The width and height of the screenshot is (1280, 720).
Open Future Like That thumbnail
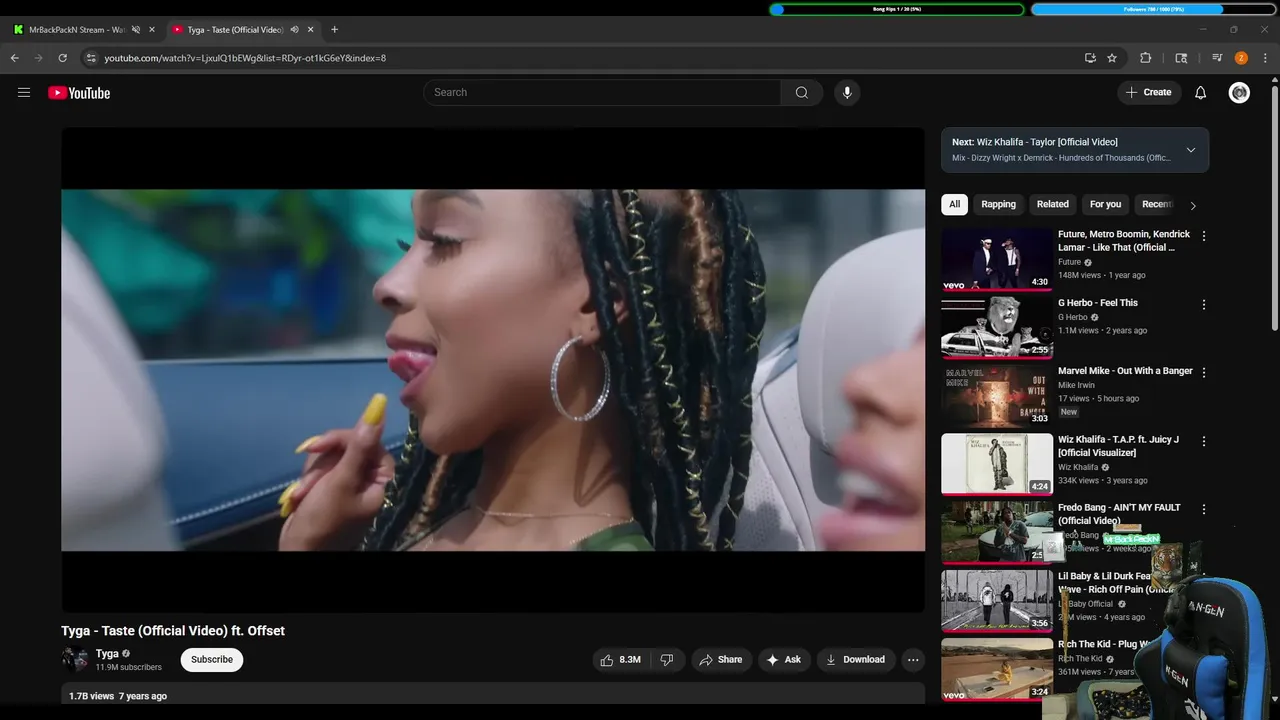click(x=997, y=260)
